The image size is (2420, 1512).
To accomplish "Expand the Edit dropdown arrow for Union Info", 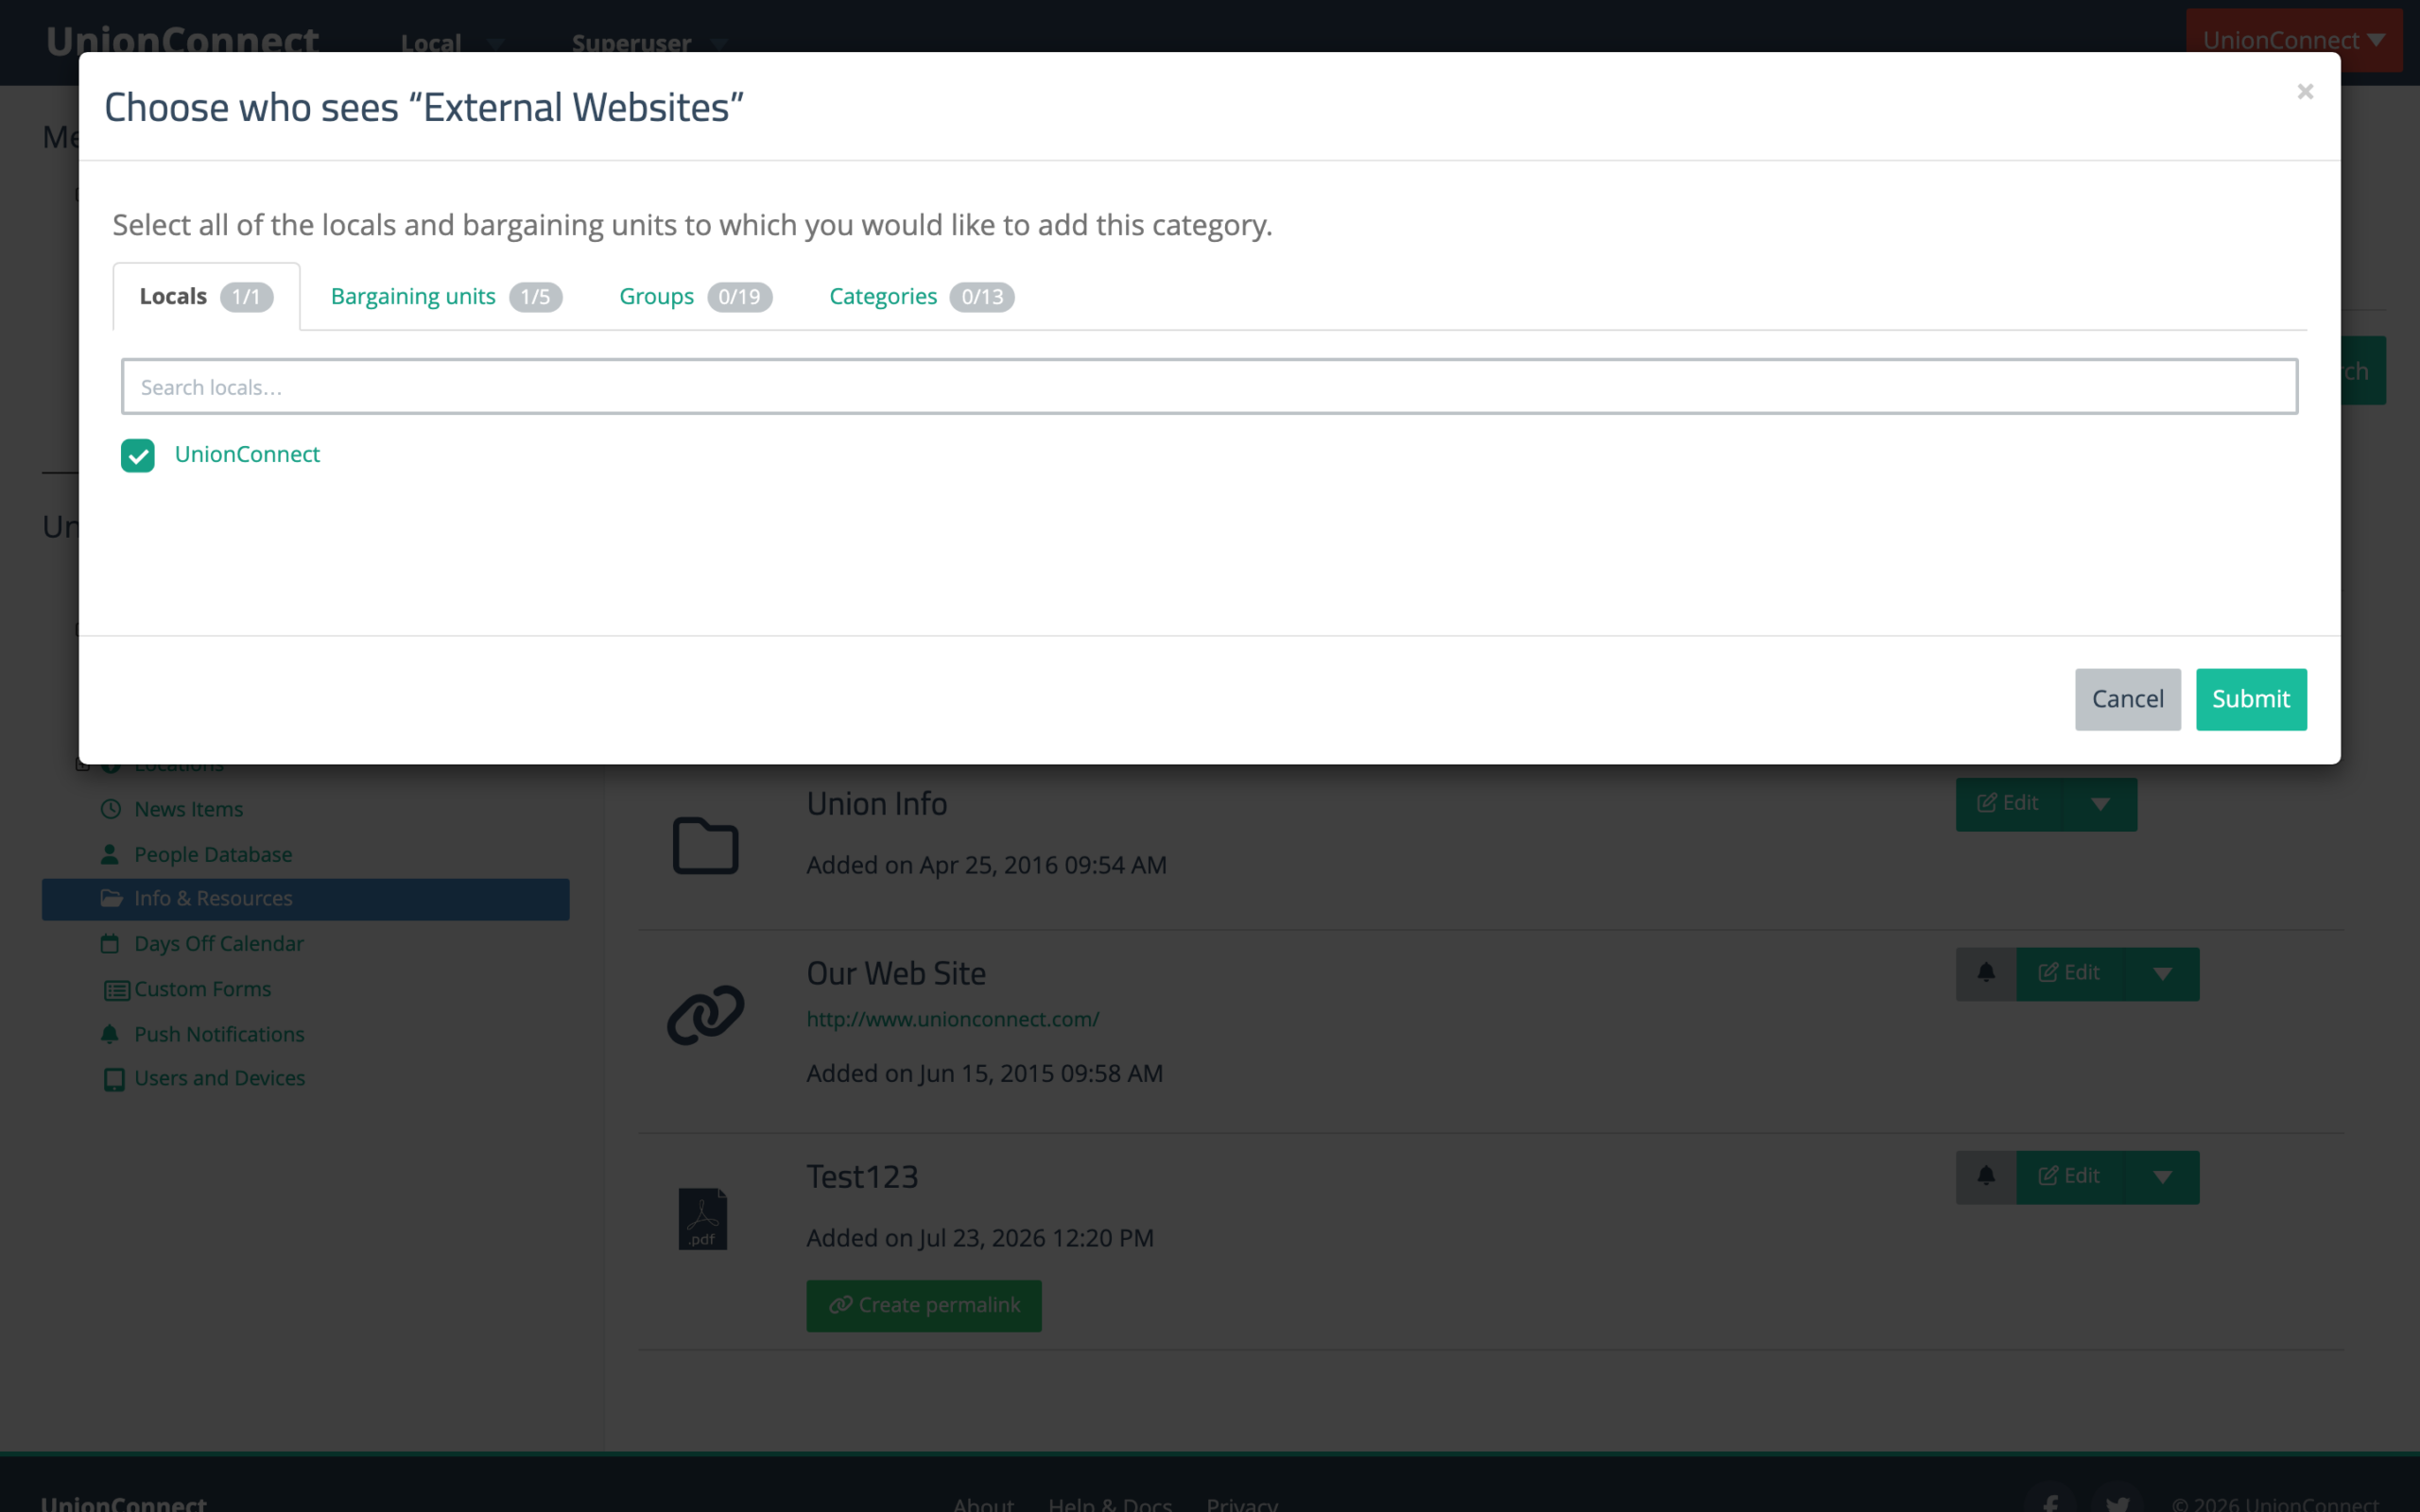I will coord(2101,804).
